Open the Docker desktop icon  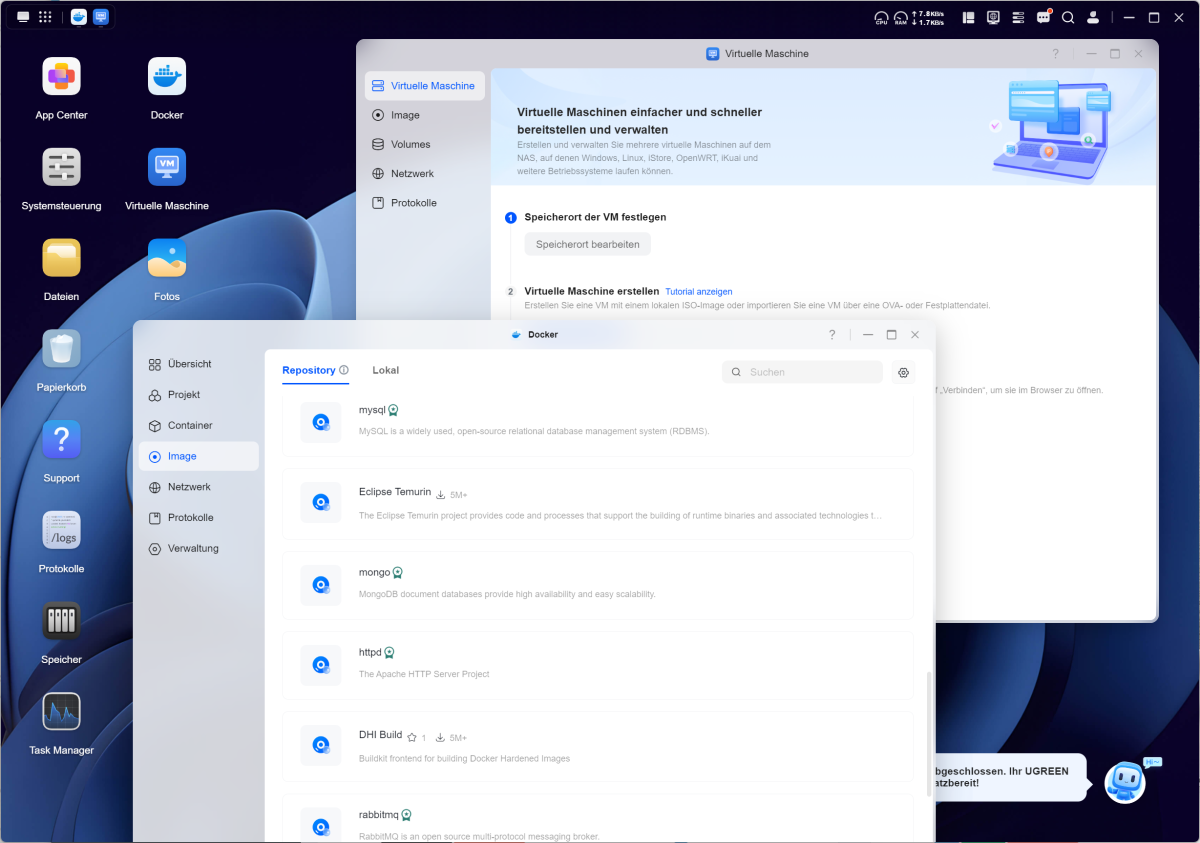coord(167,77)
